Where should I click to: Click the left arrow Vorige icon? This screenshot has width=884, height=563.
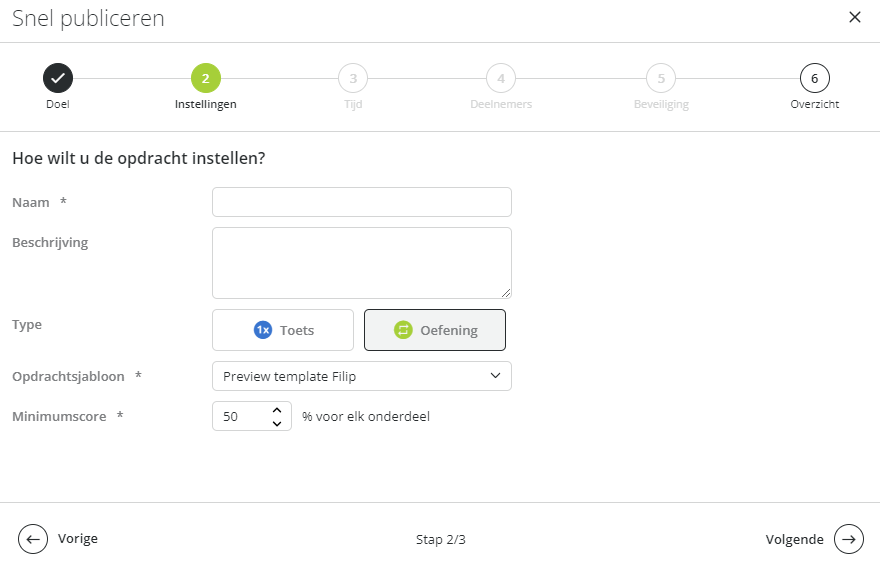tap(33, 539)
